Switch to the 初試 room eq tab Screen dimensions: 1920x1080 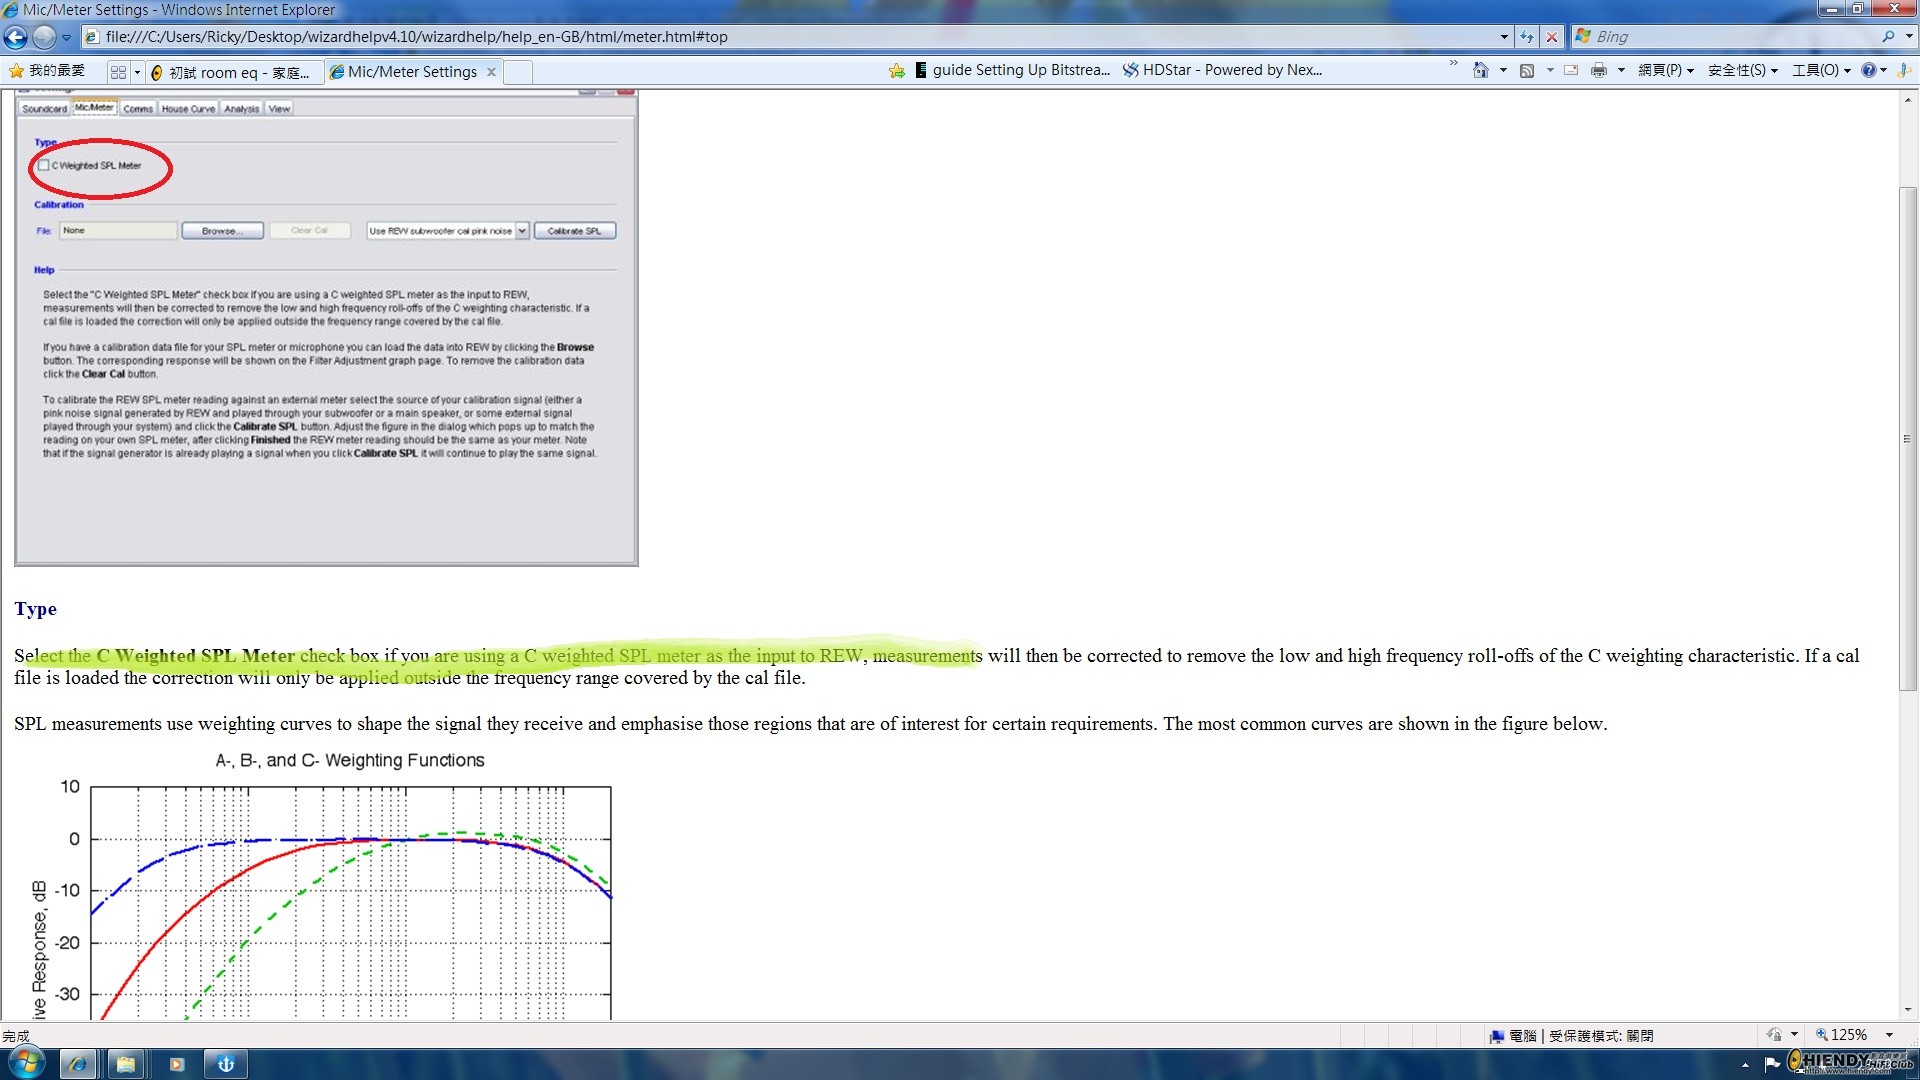click(x=235, y=72)
